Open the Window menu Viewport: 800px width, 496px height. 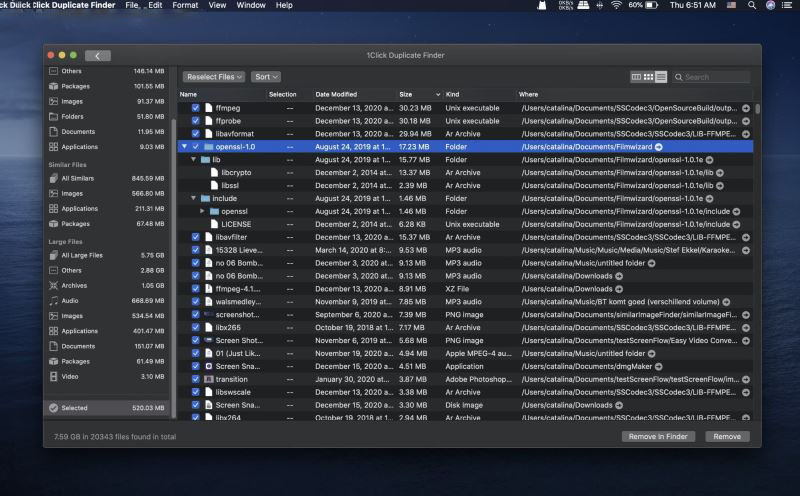(251, 5)
